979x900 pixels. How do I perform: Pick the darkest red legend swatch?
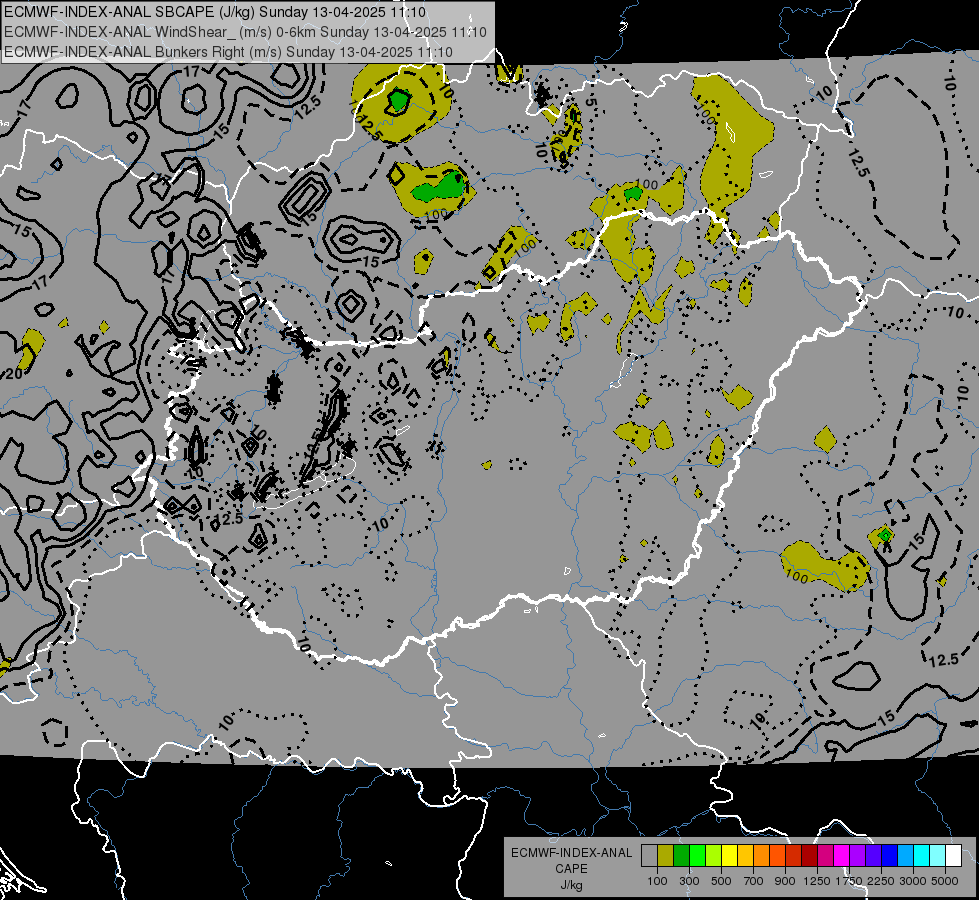809,856
